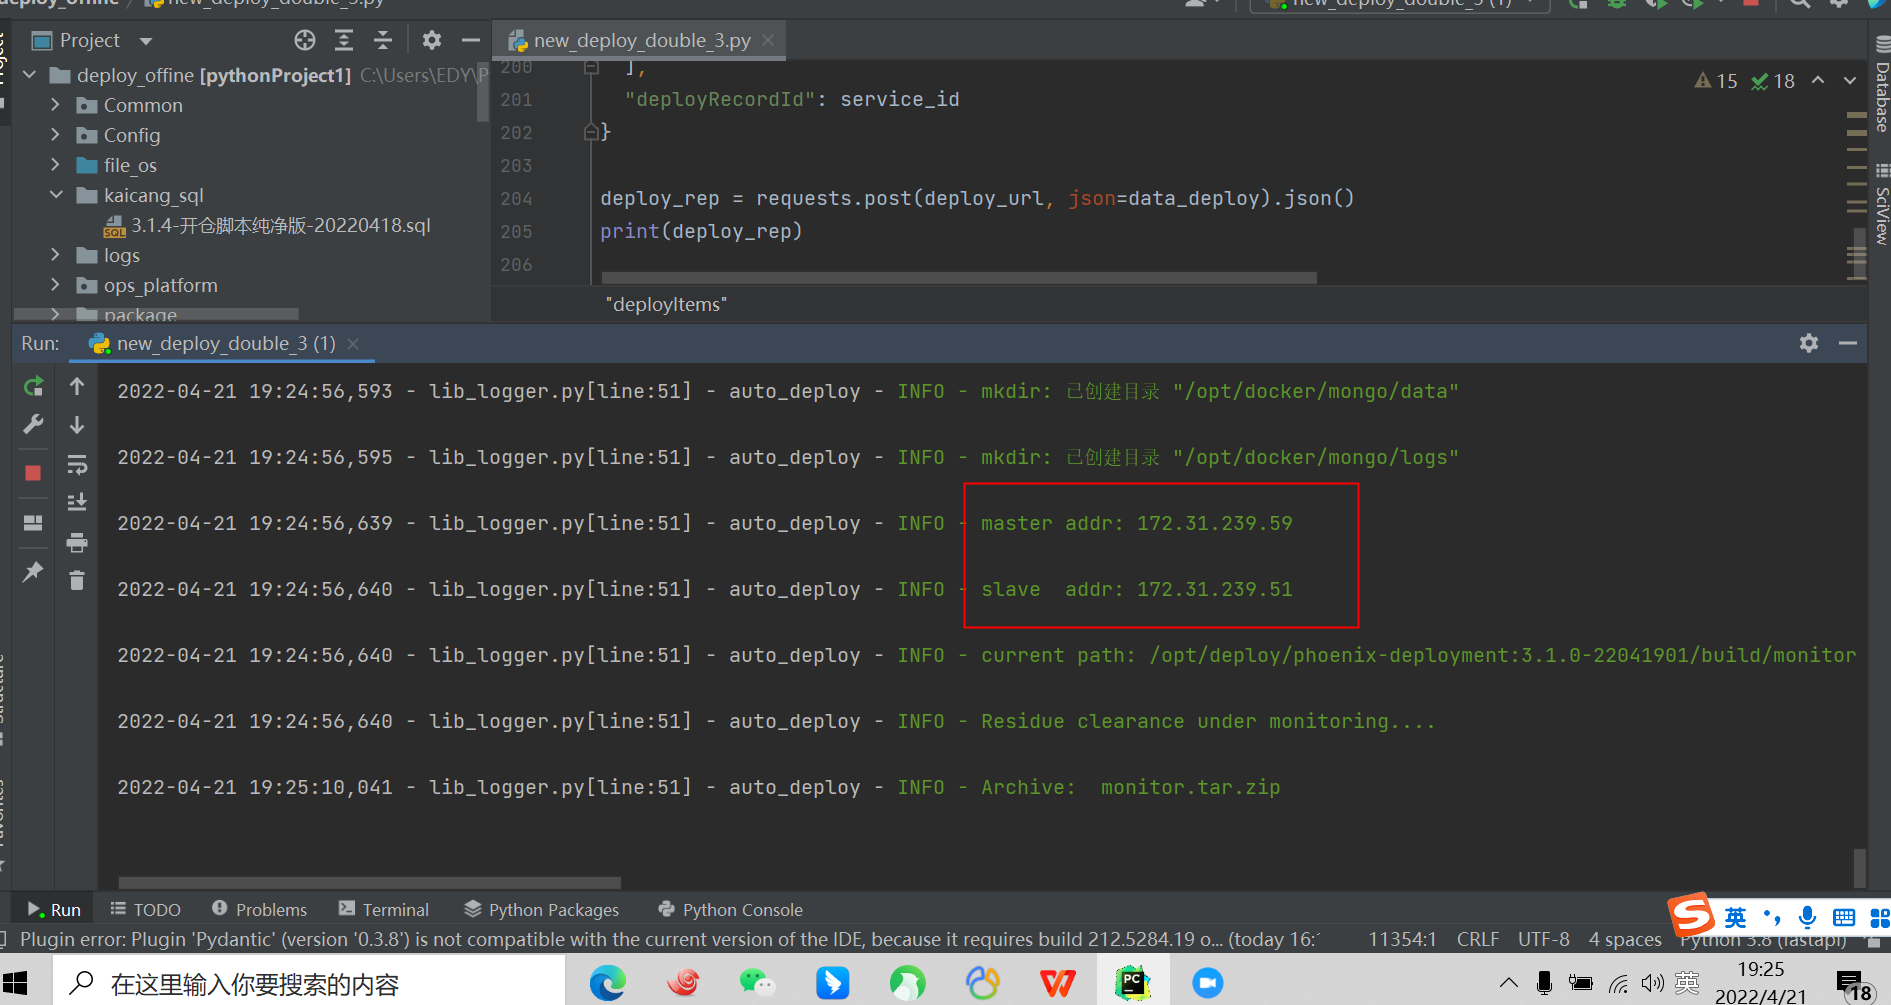Image resolution: width=1891 pixels, height=1005 pixels.
Task: Jump up the stack trace with up arrow
Action: tap(77, 386)
